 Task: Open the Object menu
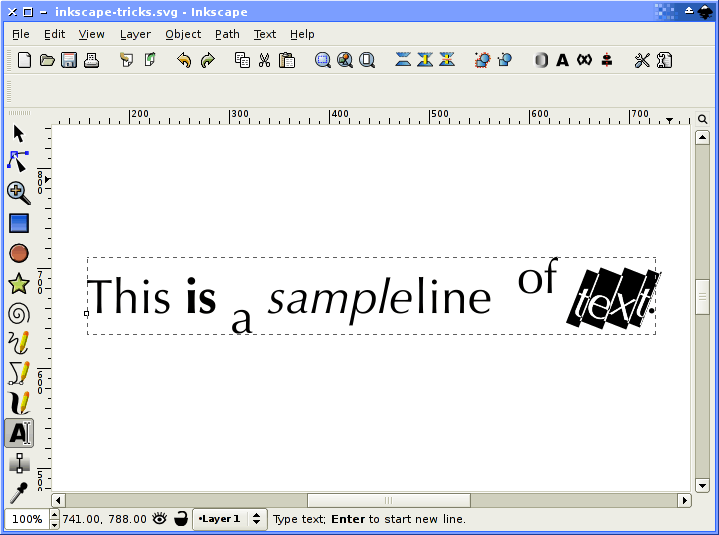tap(183, 34)
